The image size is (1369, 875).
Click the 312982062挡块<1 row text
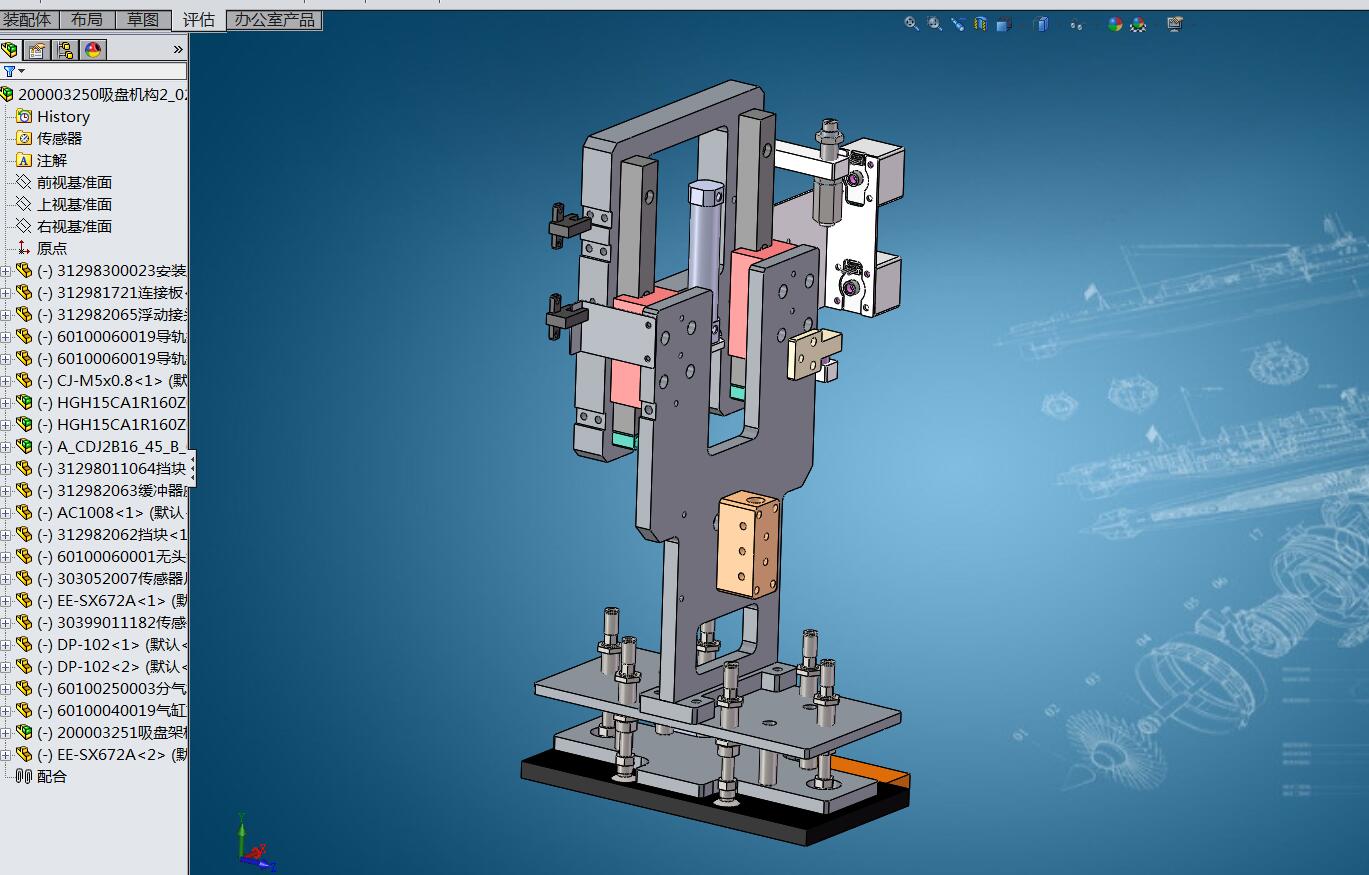coord(111,534)
